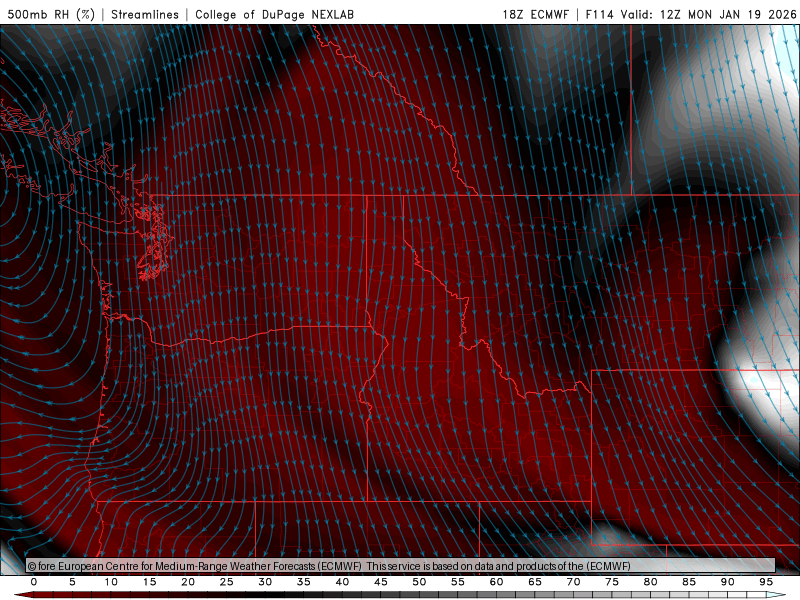Click the "10" value on the color scale
800x600 pixels.
111,582
